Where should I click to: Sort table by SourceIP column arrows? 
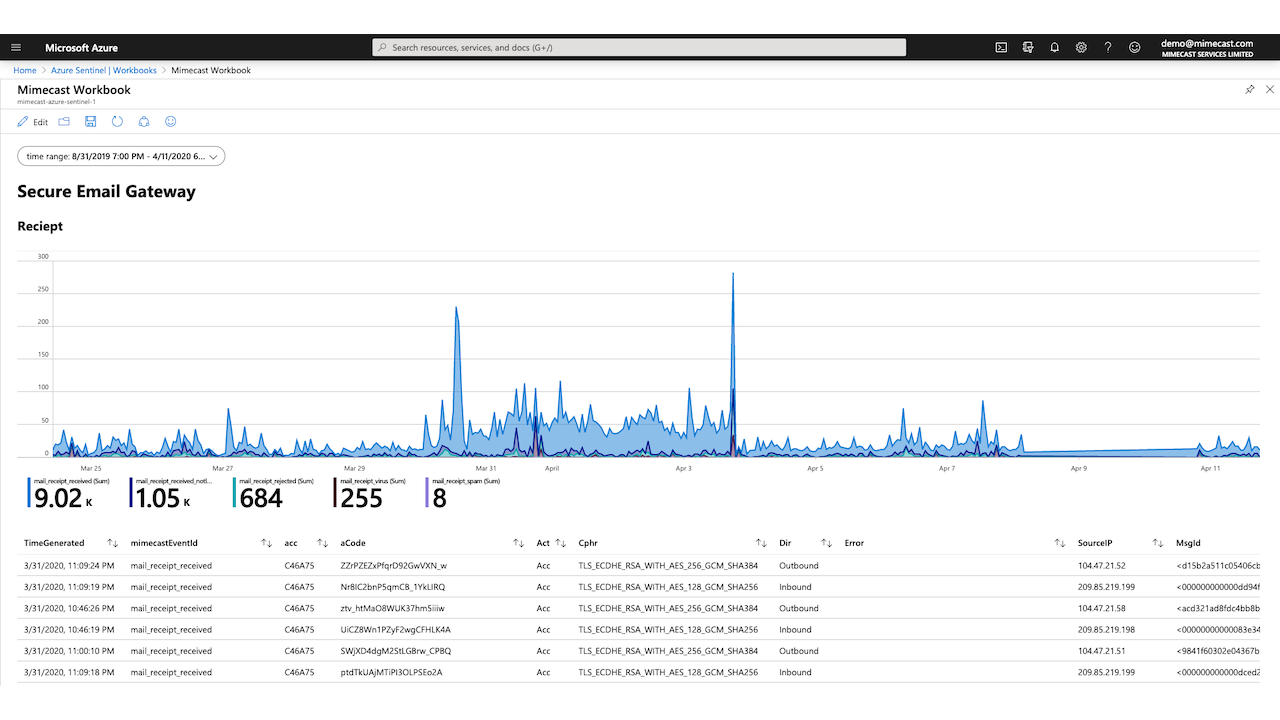pyautogui.click(x=1158, y=543)
